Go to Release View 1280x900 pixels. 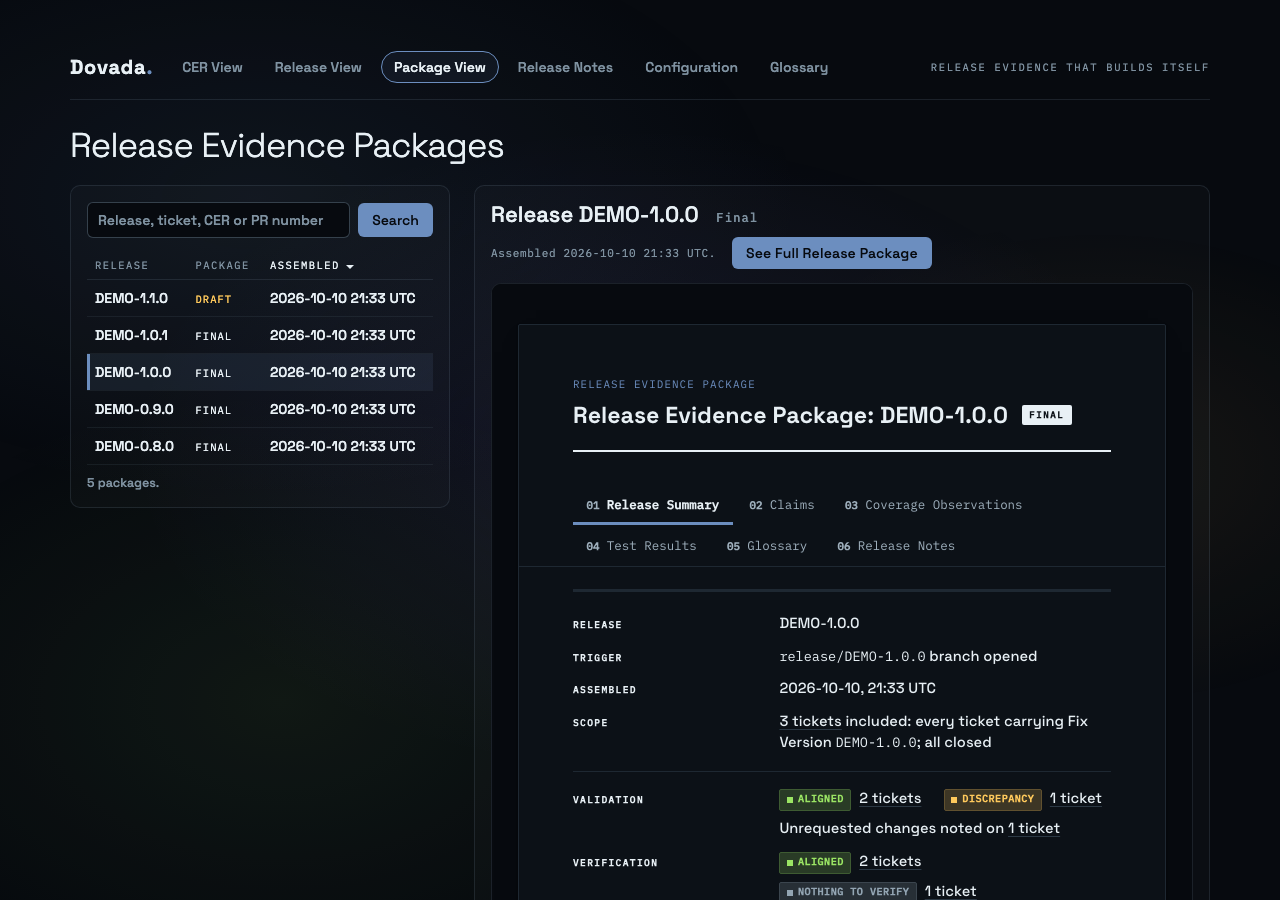pos(318,67)
